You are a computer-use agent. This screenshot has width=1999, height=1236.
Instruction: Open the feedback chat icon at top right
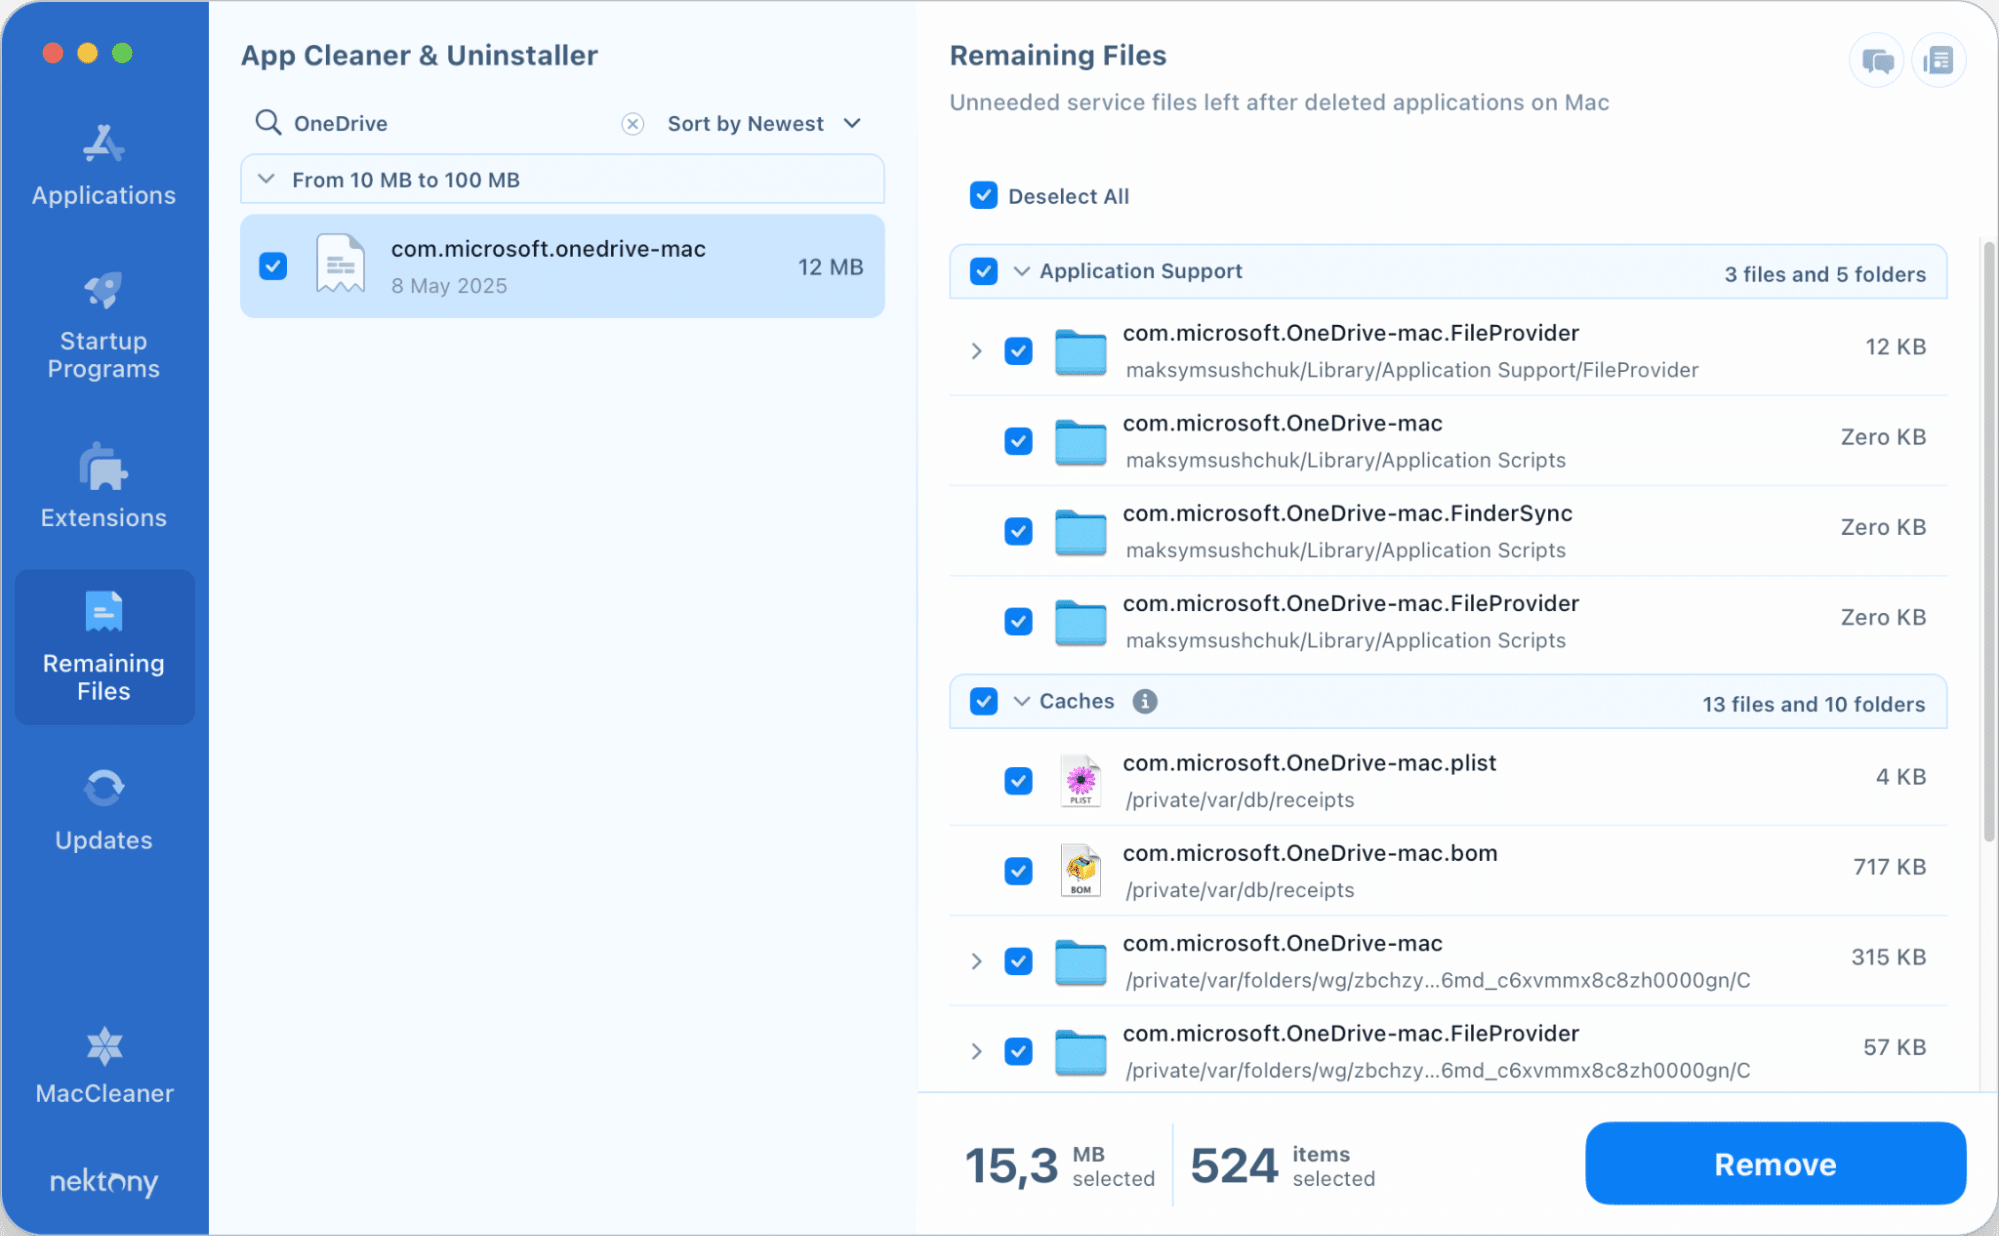click(x=1876, y=60)
